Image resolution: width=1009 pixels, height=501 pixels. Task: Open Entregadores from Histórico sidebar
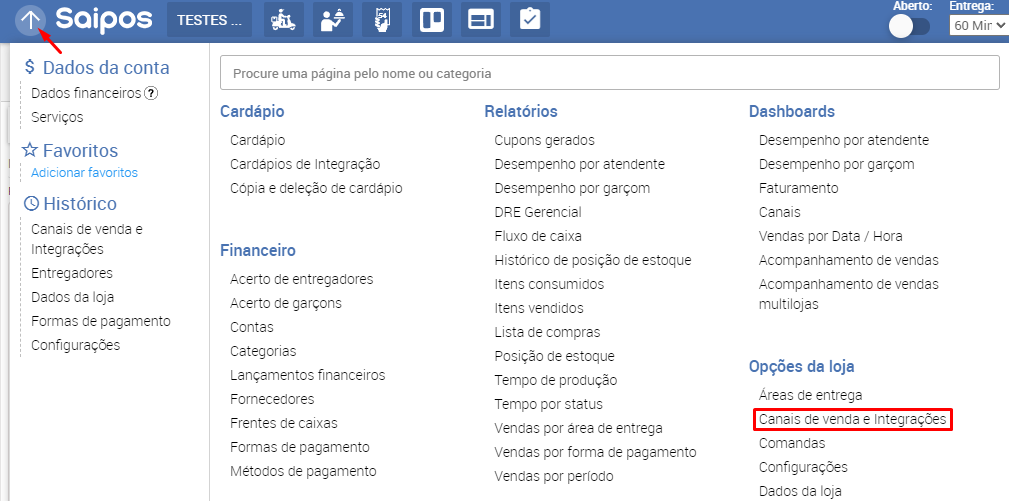click(x=72, y=273)
